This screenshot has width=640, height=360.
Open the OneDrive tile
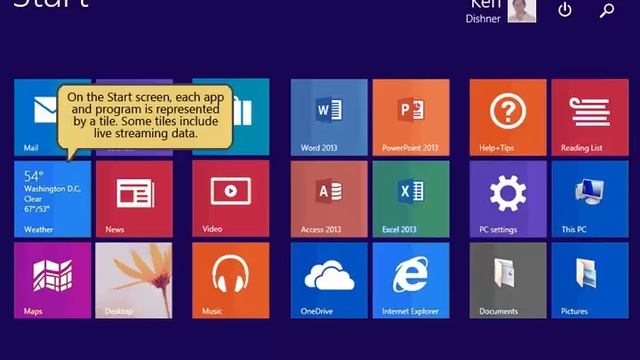[x=329, y=280]
